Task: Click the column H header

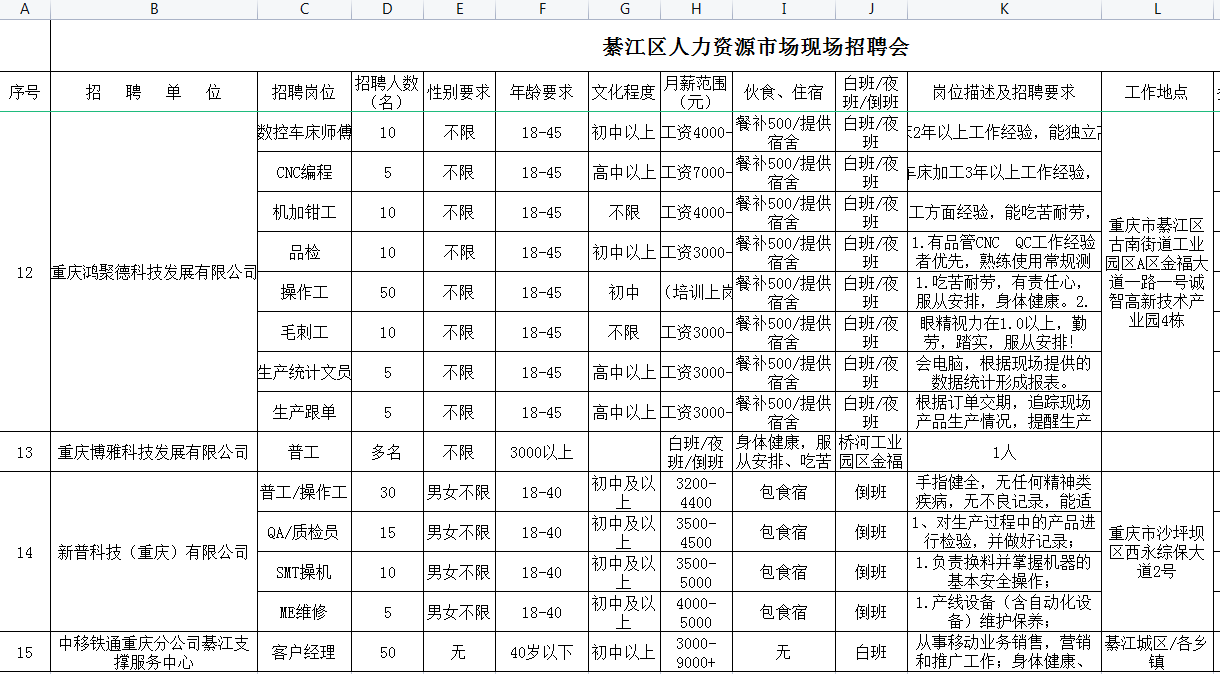Action: (696, 9)
